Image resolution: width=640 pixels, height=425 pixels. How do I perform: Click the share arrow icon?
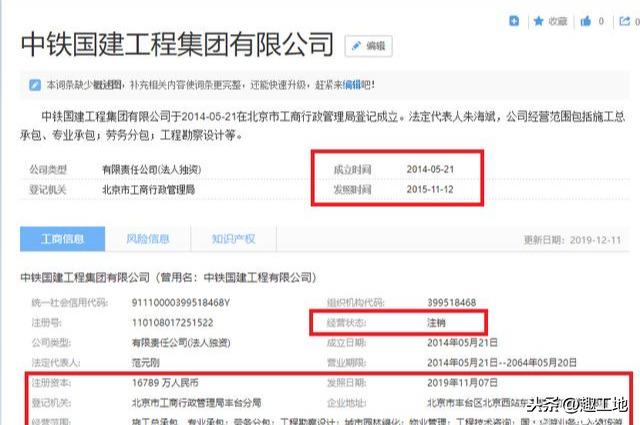click(x=625, y=21)
